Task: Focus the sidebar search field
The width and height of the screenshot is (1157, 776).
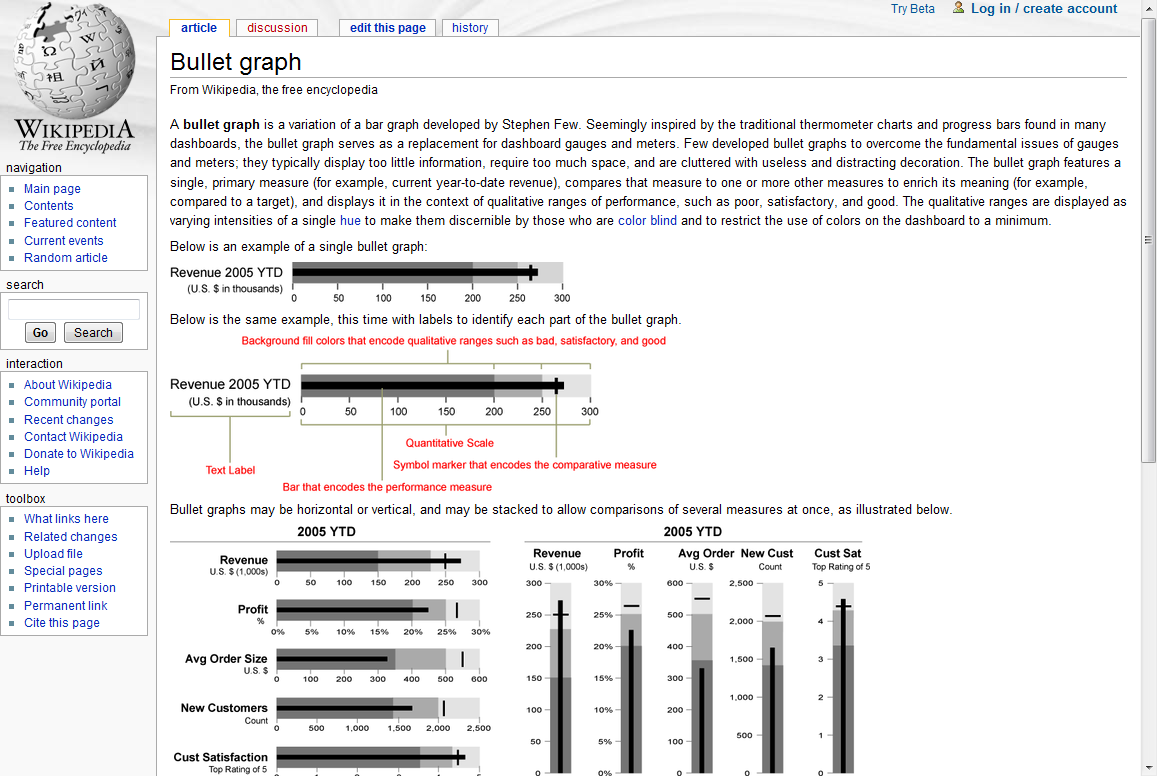Action: coord(74,309)
